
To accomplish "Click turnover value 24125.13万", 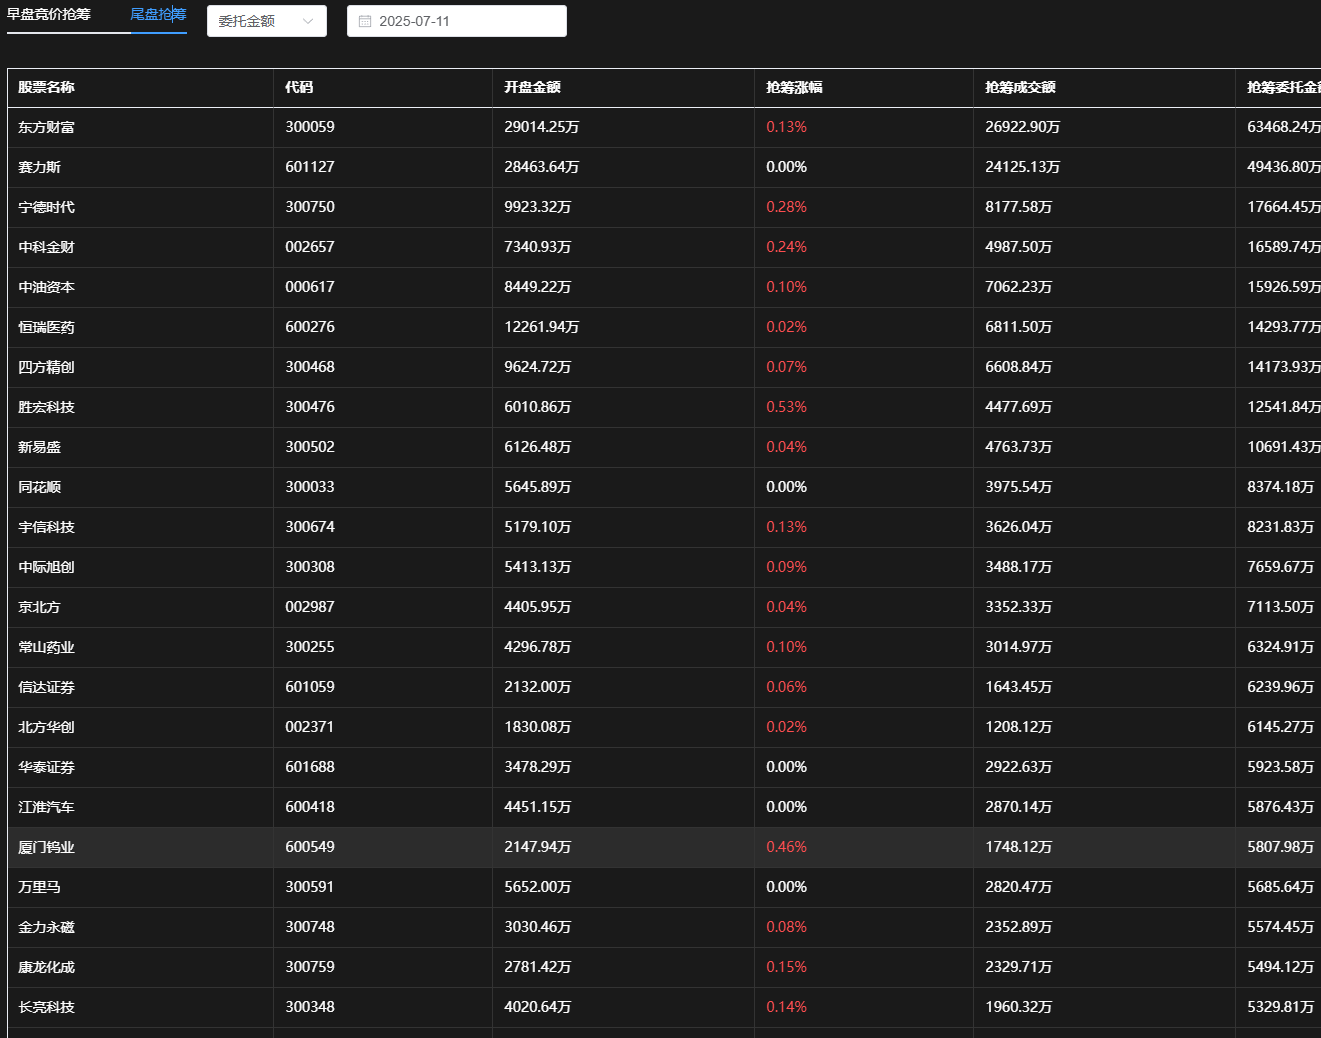I will pos(1023,167).
